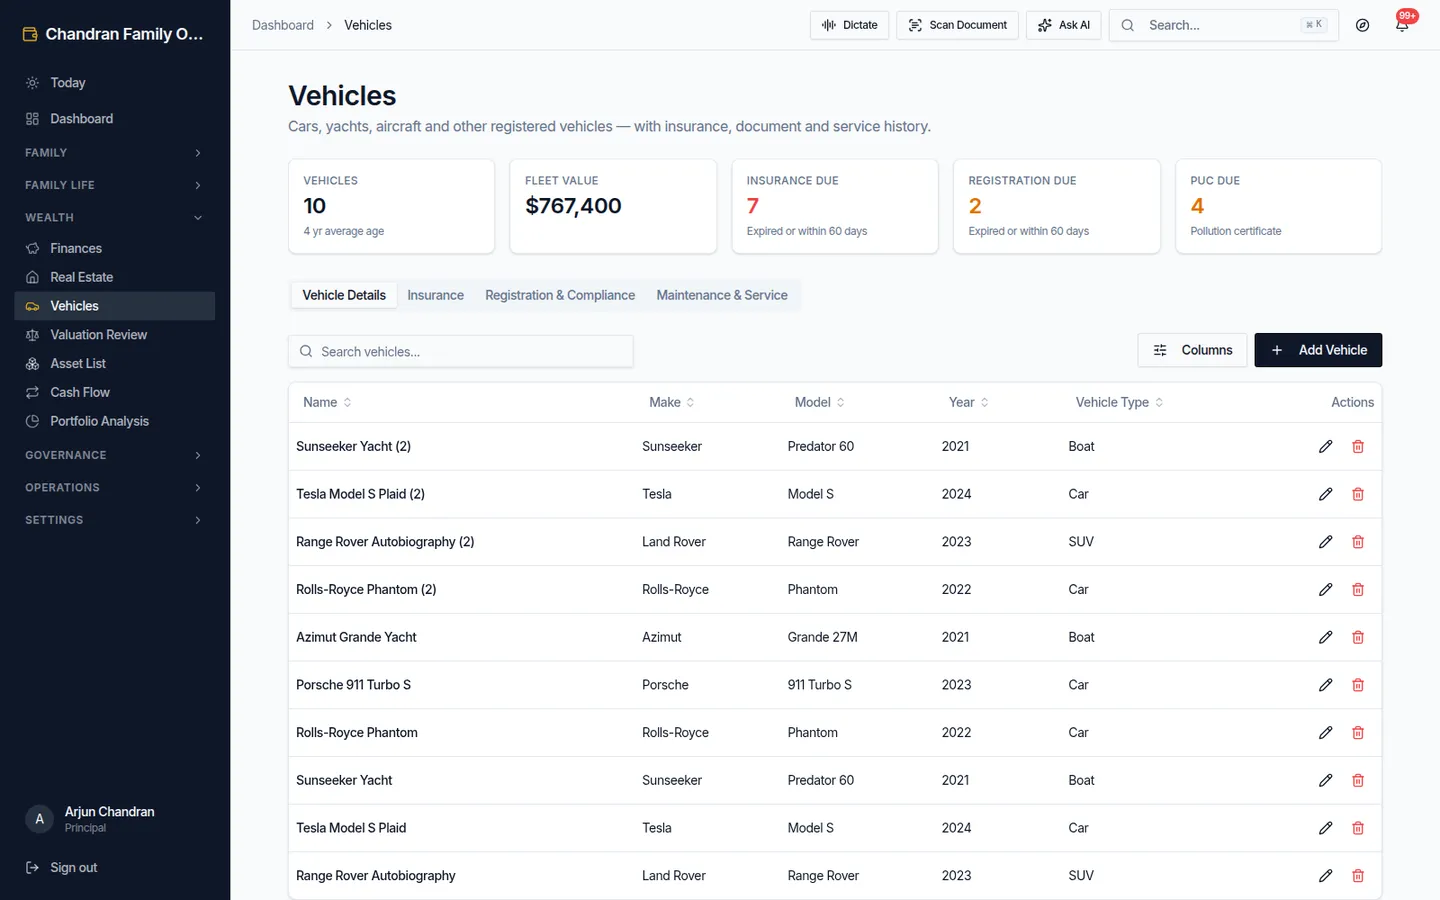Open the Columns selector
Image resolution: width=1440 pixels, height=900 pixels.
click(1192, 350)
